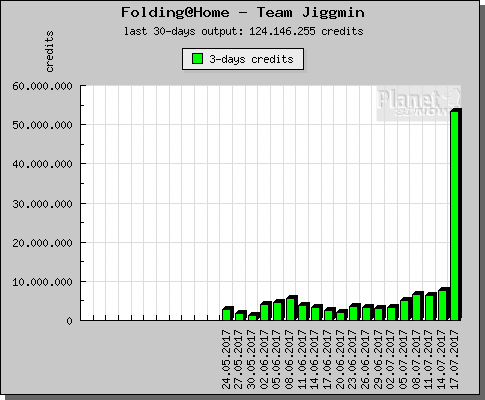
Task: Click the 05.06.2017 date label
Action: pos(277,359)
